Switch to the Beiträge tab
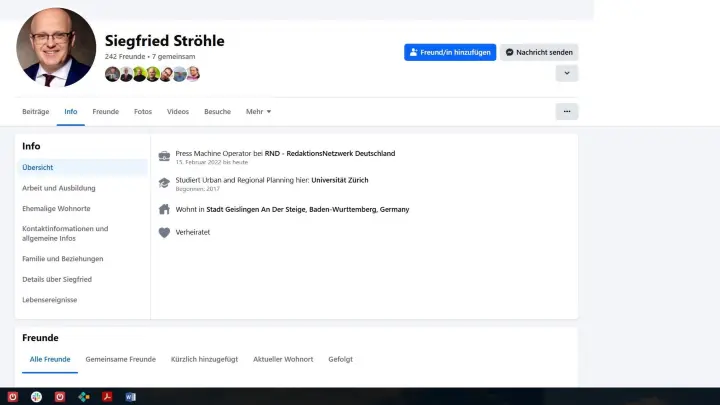This screenshot has height=405, width=720. 36,111
